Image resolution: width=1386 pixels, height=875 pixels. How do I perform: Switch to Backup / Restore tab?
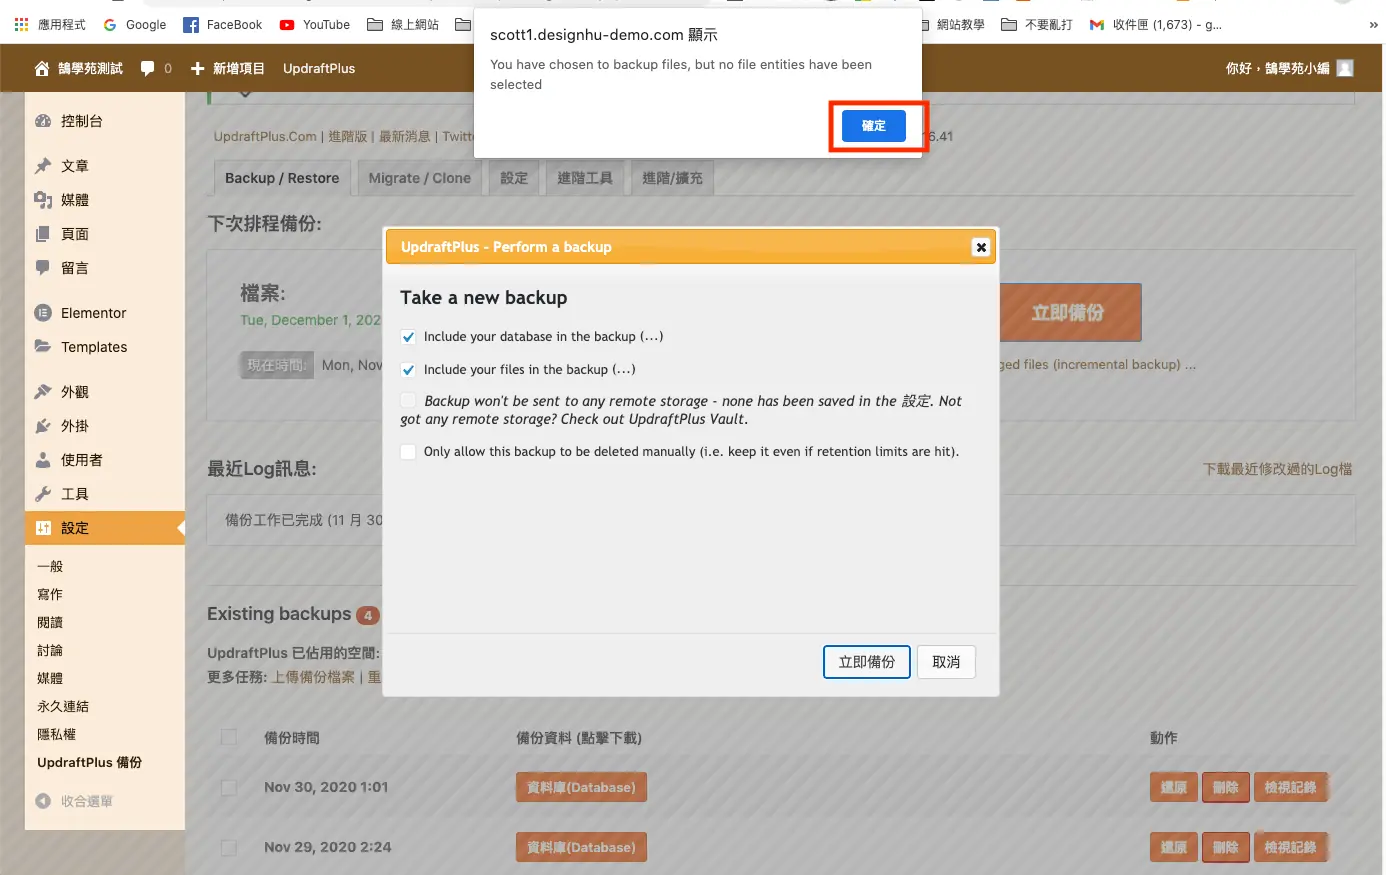(x=282, y=178)
